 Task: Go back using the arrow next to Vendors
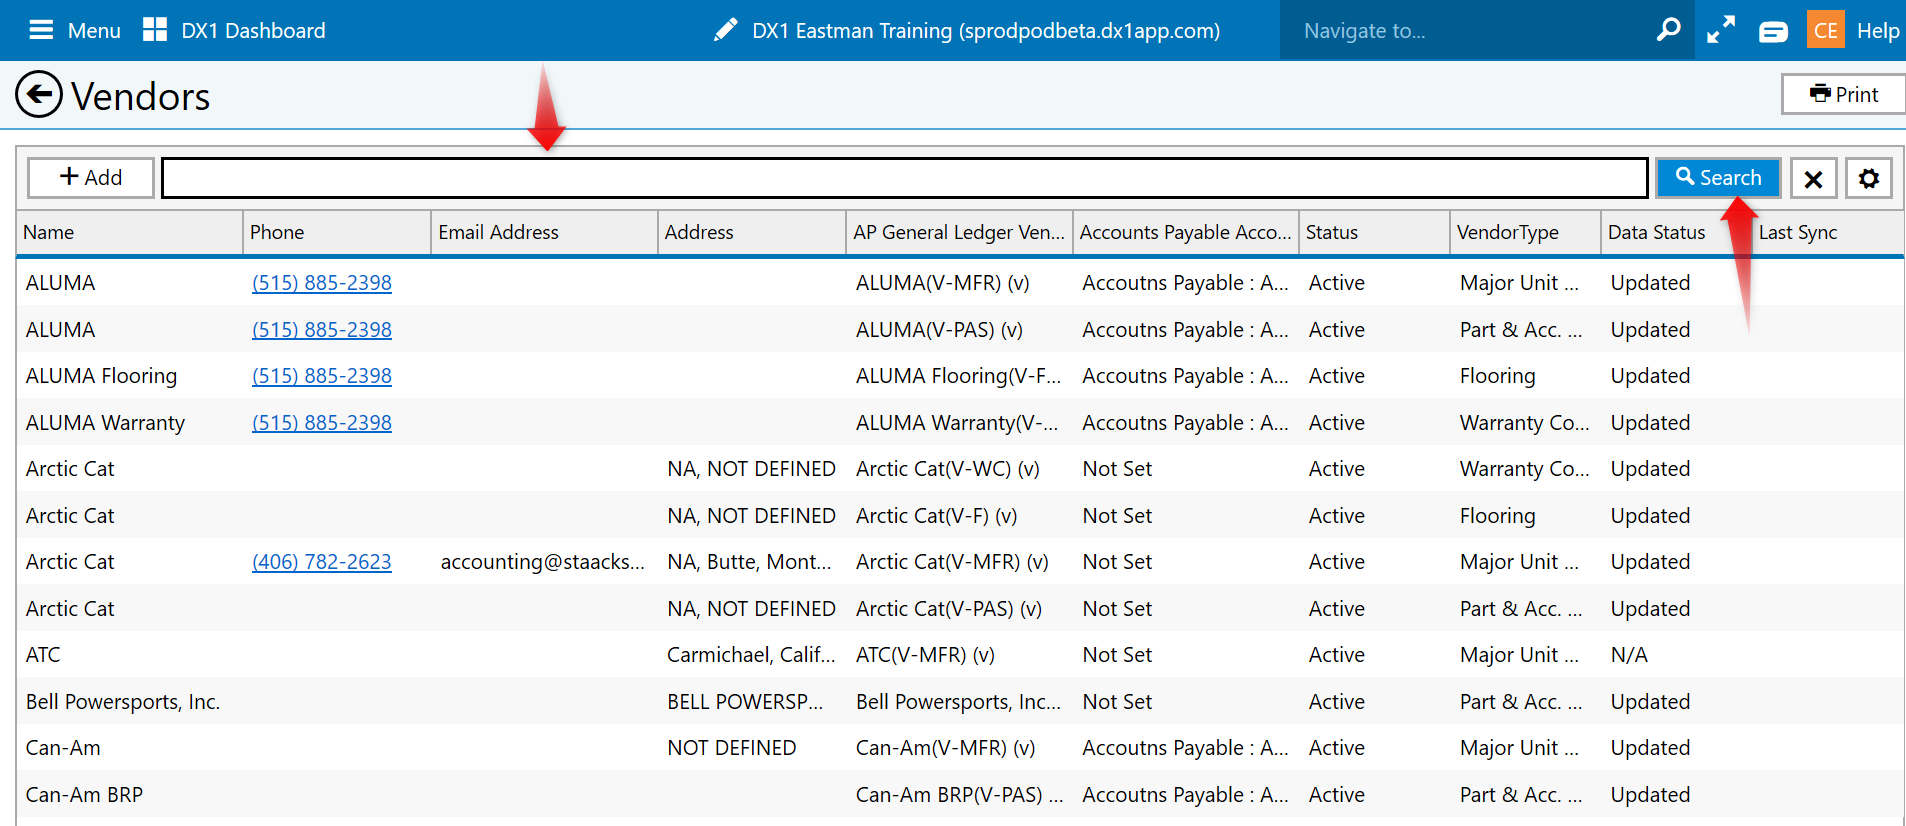[39, 95]
